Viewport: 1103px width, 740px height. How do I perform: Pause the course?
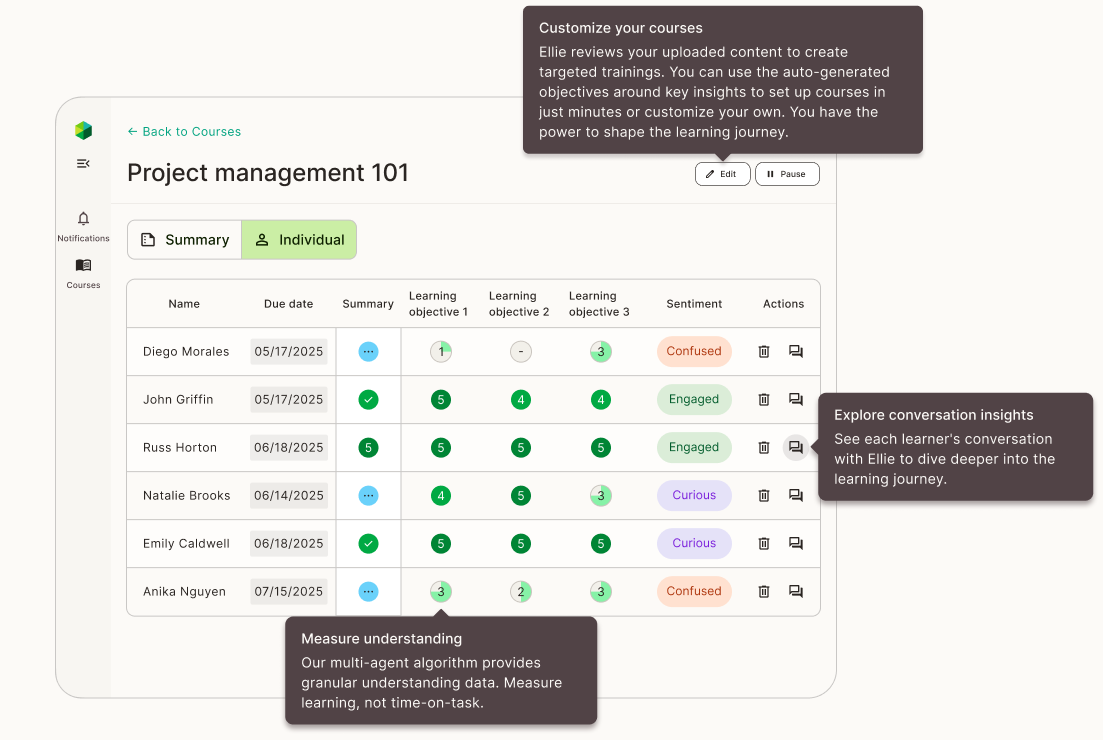tap(787, 173)
